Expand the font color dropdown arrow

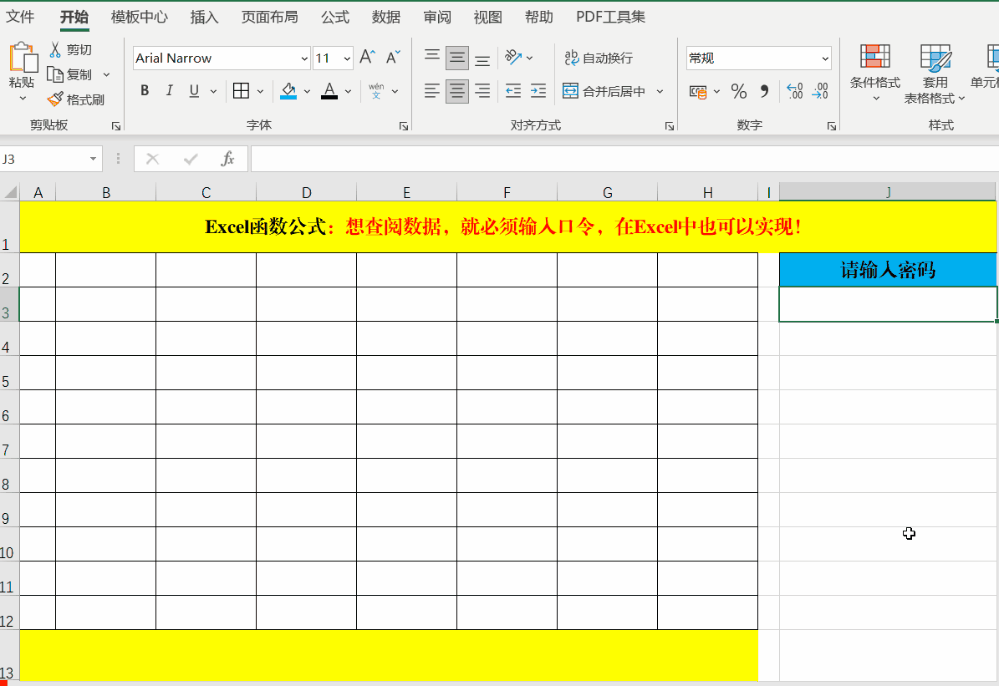pos(348,92)
